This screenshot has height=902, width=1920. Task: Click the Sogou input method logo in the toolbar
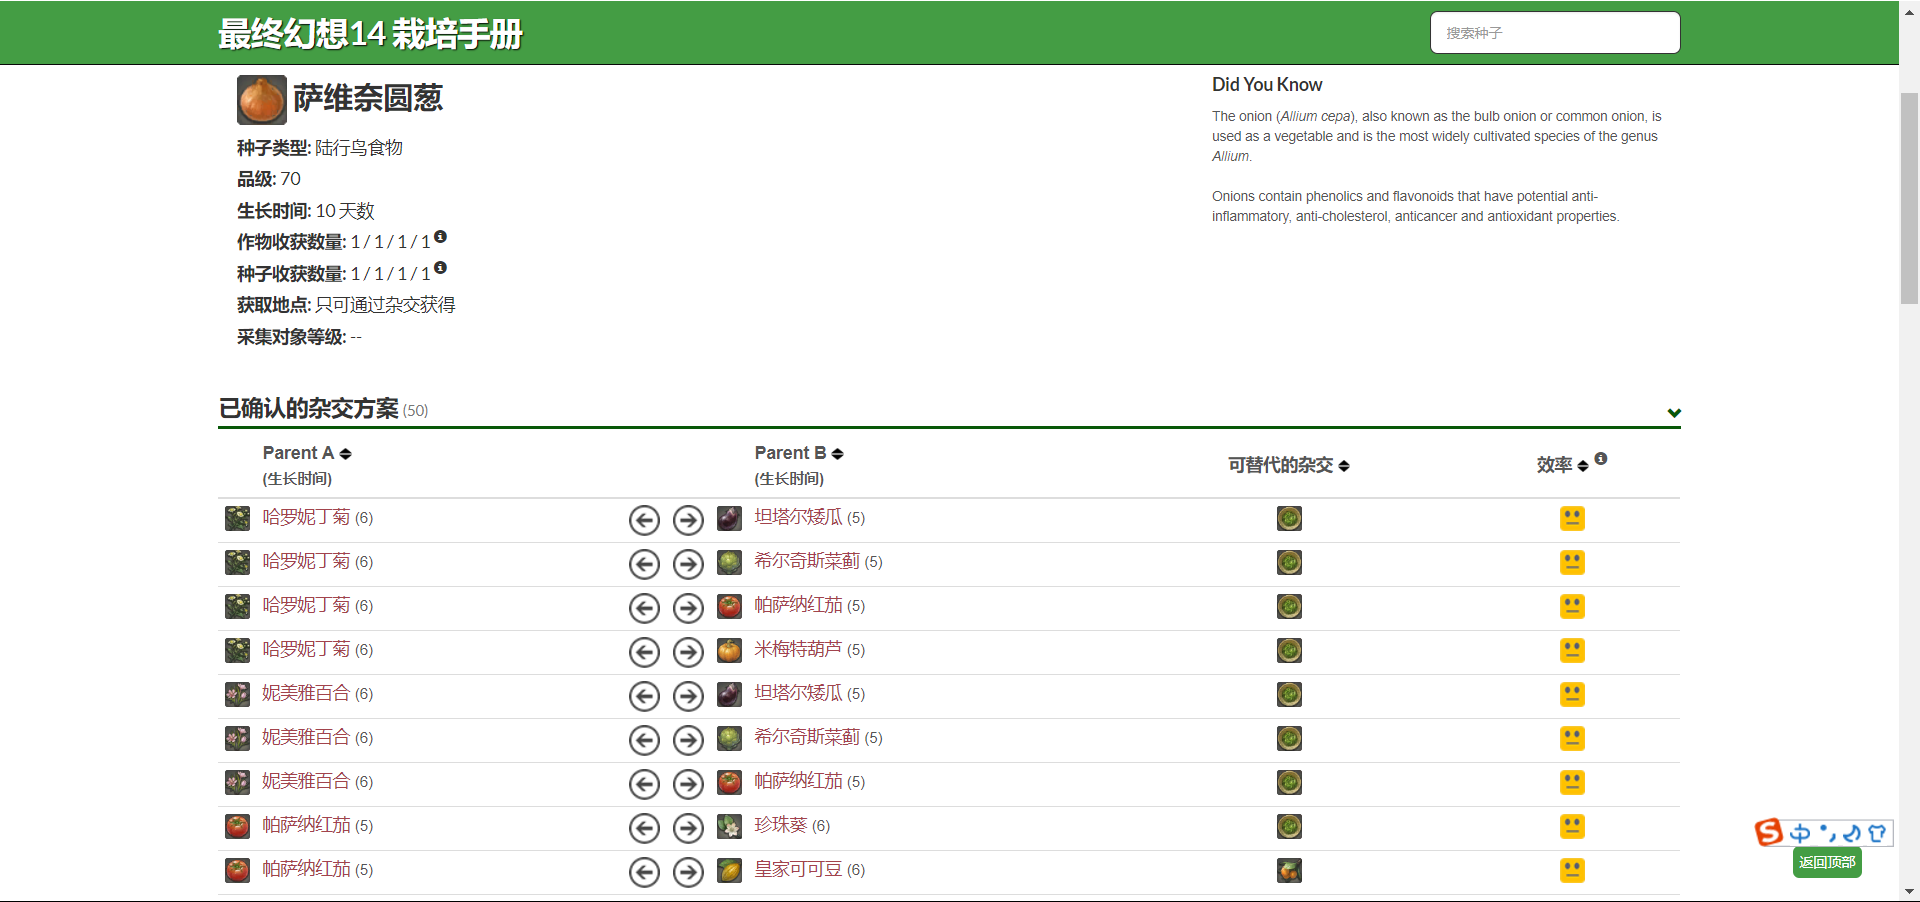pyautogui.click(x=1769, y=833)
